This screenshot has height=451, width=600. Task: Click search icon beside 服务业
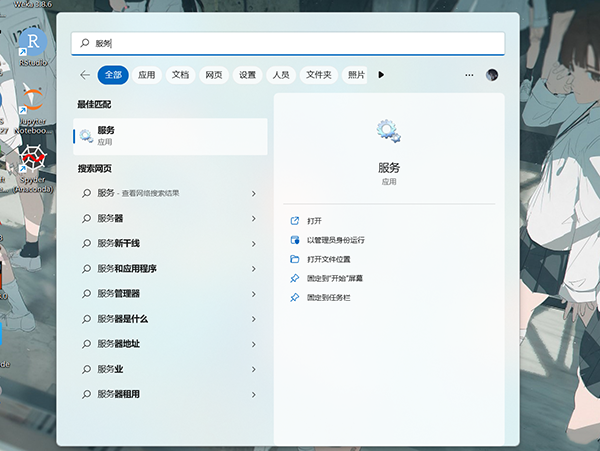(86, 369)
